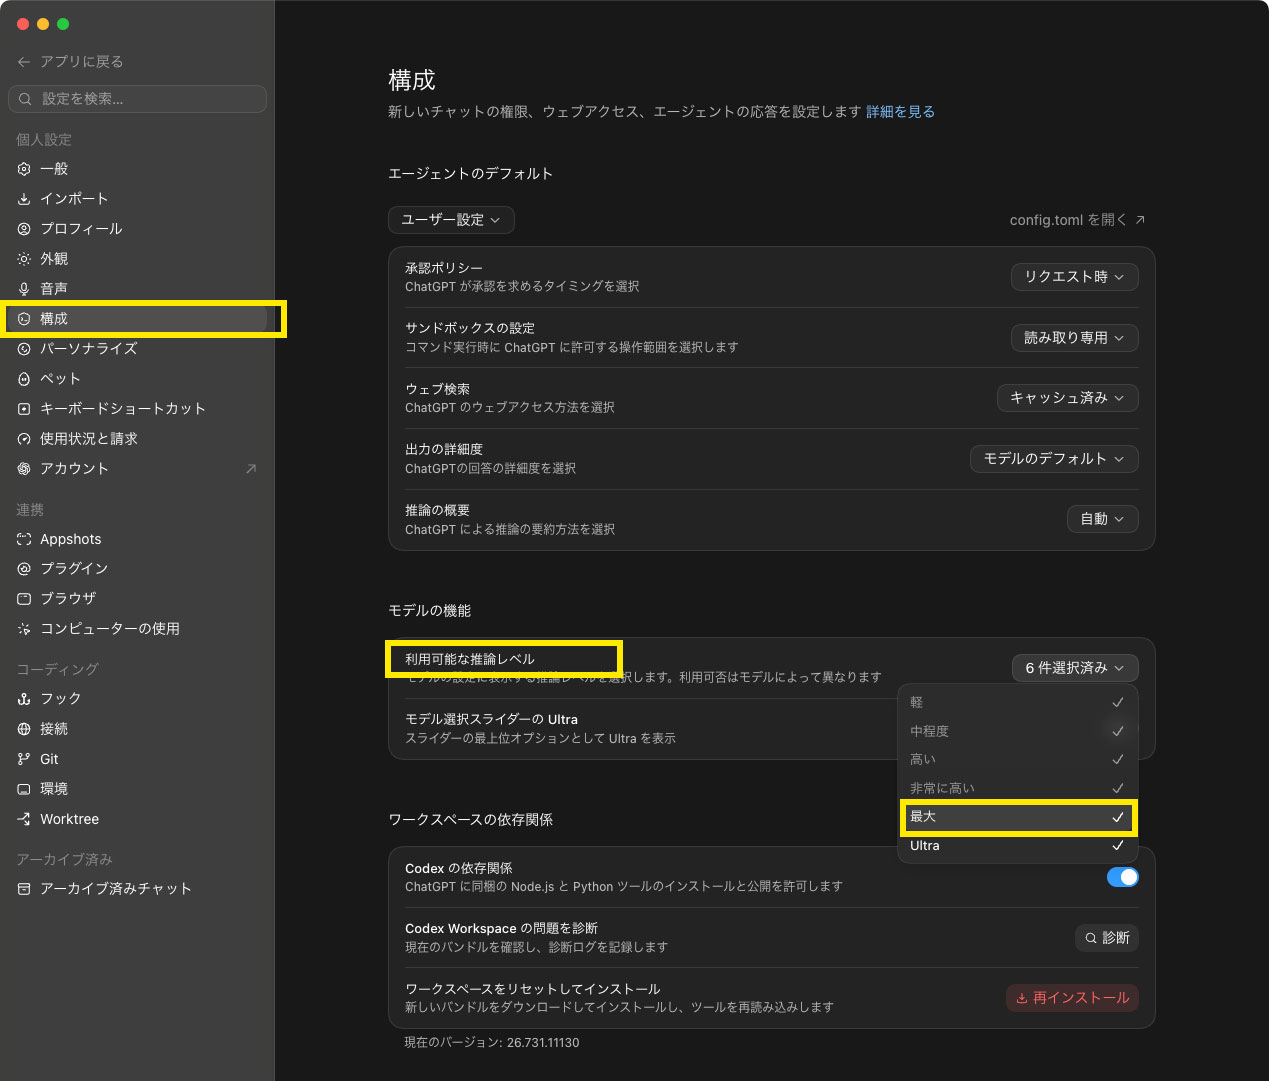Viewport: 1269px width, 1081px height.
Task: Open the キャッシュ済み web search dropdown
Action: tap(1067, 398)
